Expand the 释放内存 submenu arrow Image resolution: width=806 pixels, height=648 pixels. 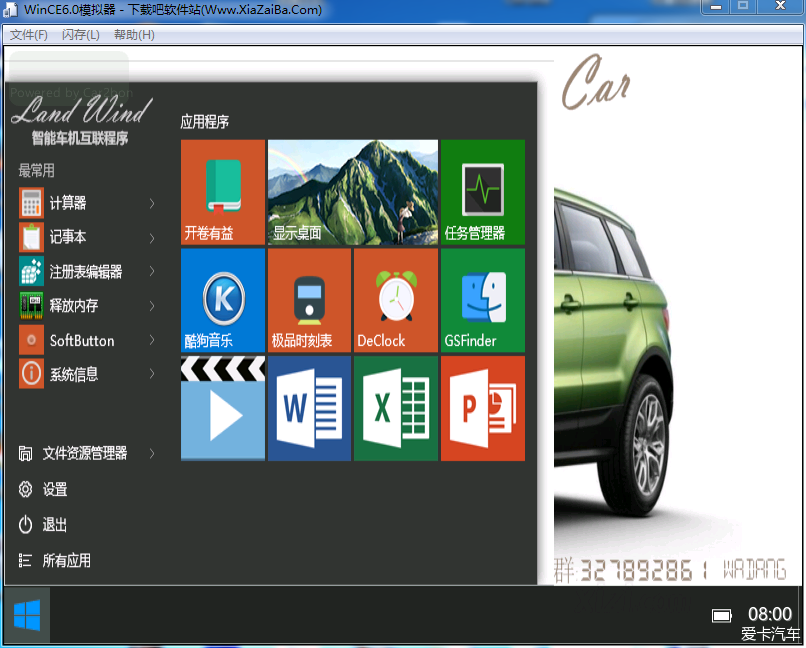(x=152, y=306)
